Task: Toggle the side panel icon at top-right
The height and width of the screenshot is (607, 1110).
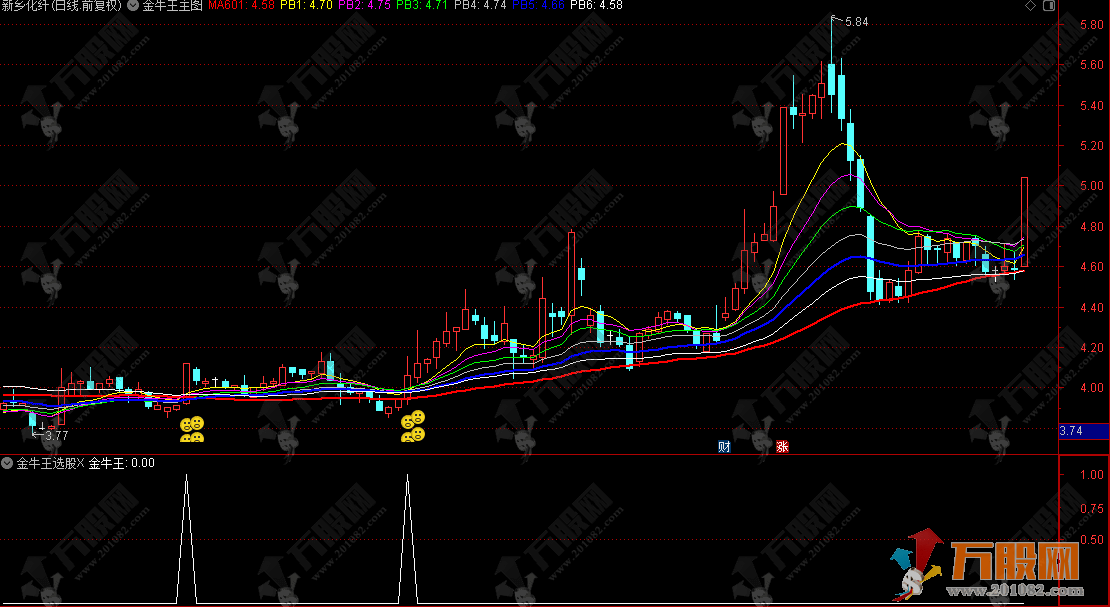Action: click(1048, 6)
